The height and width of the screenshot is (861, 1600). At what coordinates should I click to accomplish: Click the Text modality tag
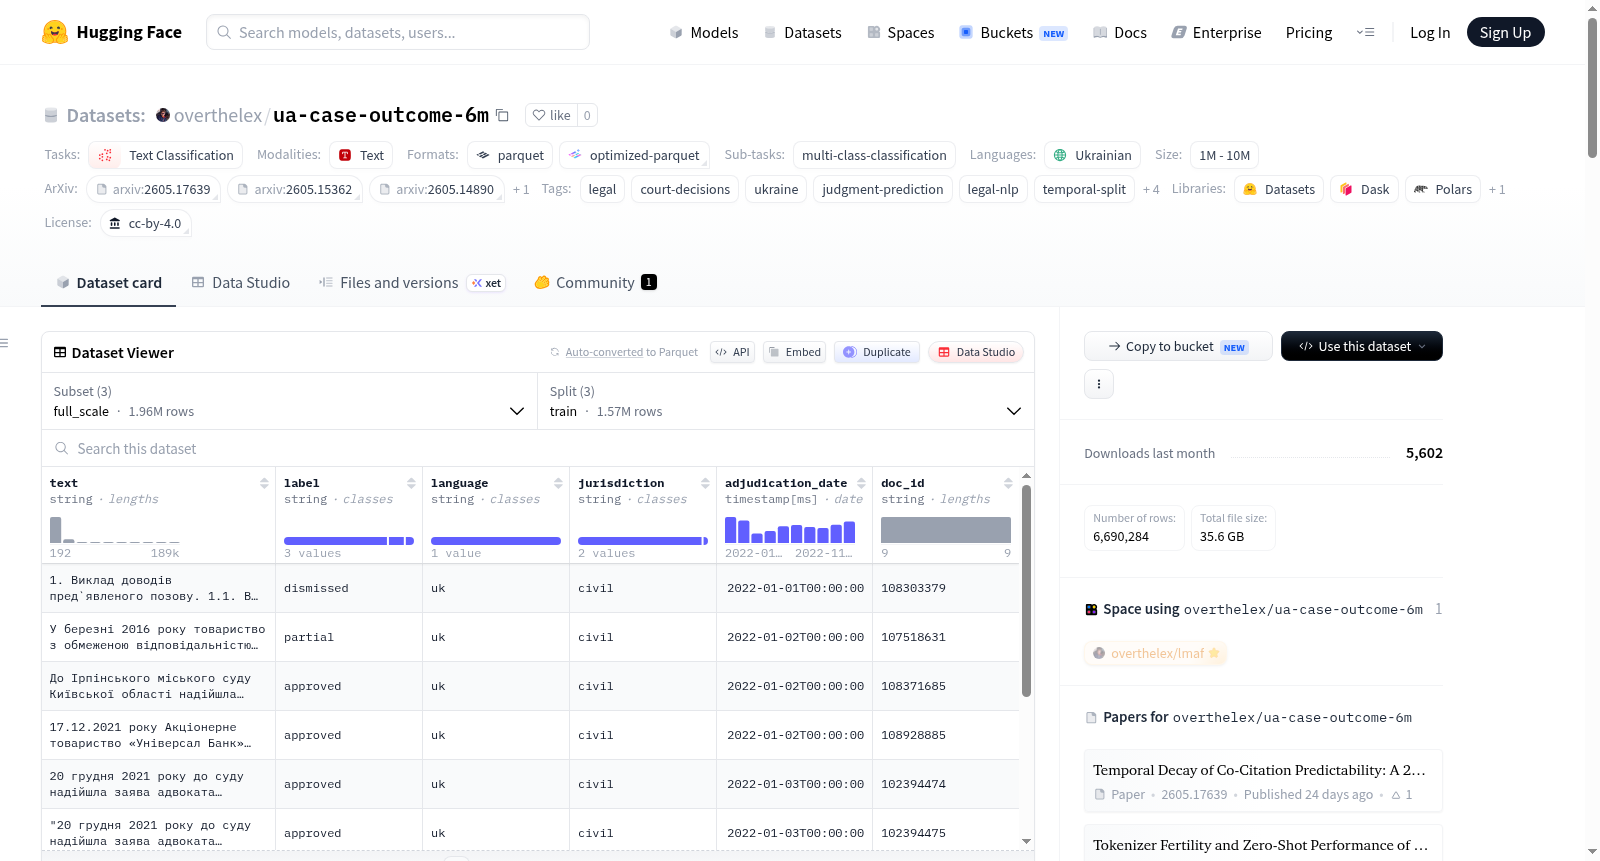(361, 155)
